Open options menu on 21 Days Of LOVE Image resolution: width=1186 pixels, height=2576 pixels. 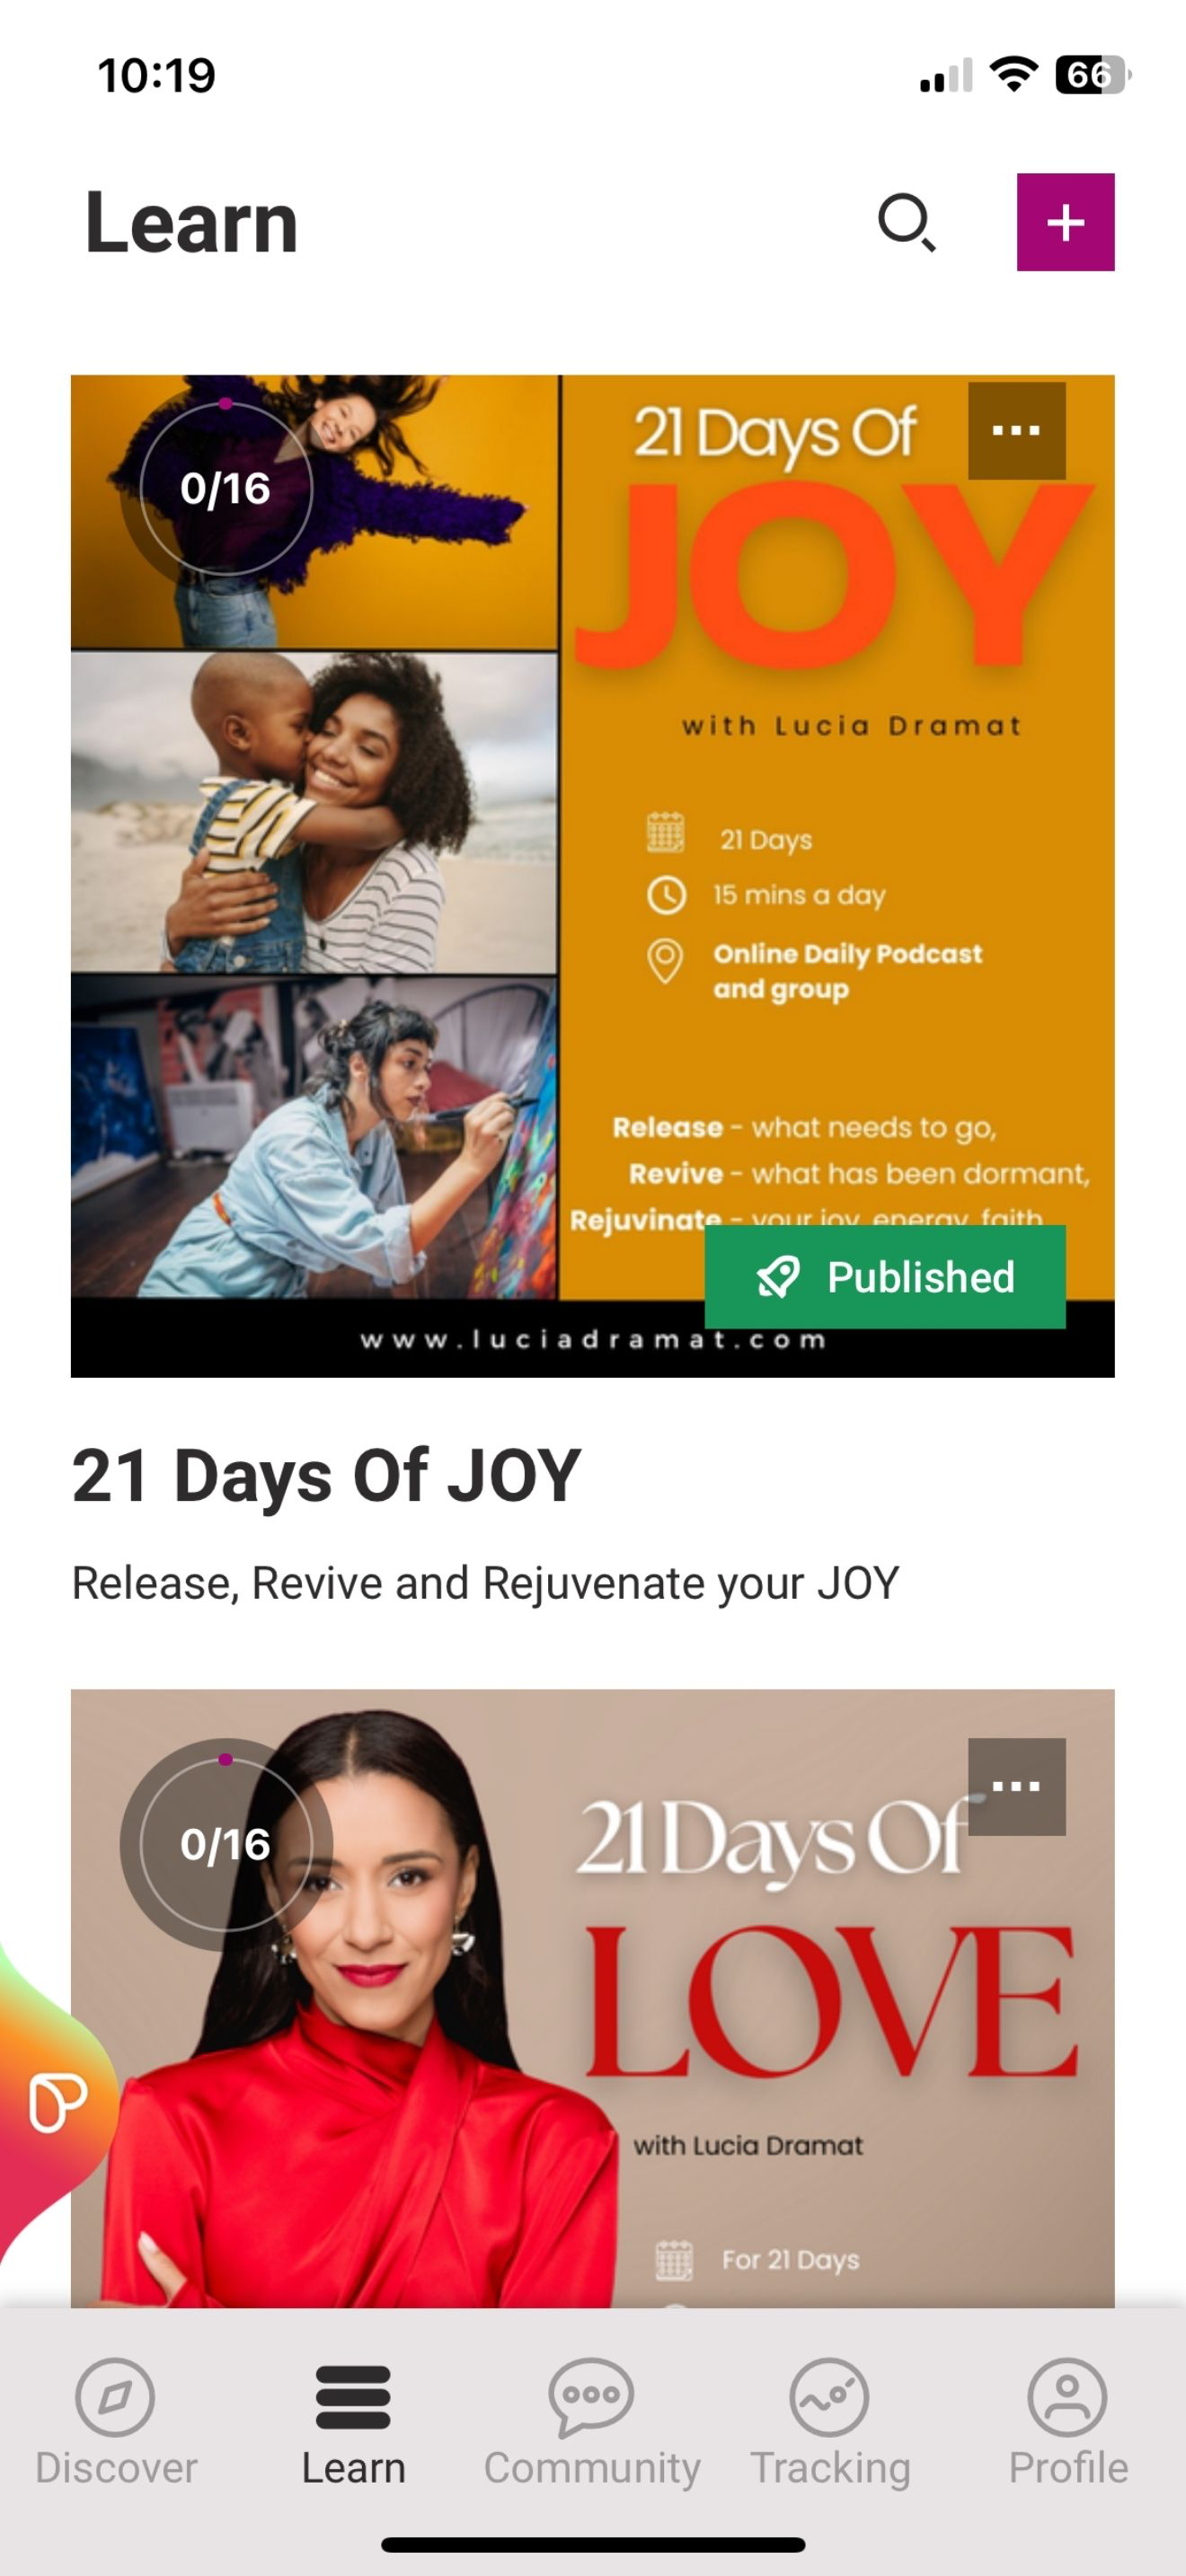(x=1016, y=1786)
